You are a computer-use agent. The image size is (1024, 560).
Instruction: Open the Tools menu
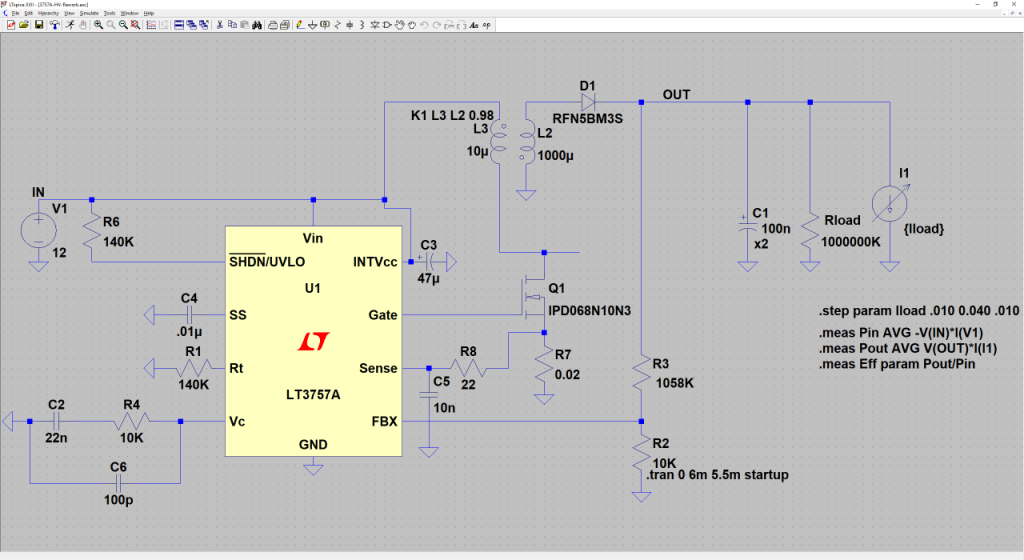tap(109, 13)
